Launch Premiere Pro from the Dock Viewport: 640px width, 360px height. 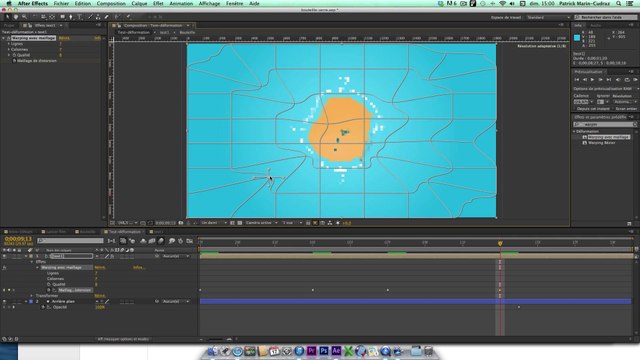tap(311, 351)
